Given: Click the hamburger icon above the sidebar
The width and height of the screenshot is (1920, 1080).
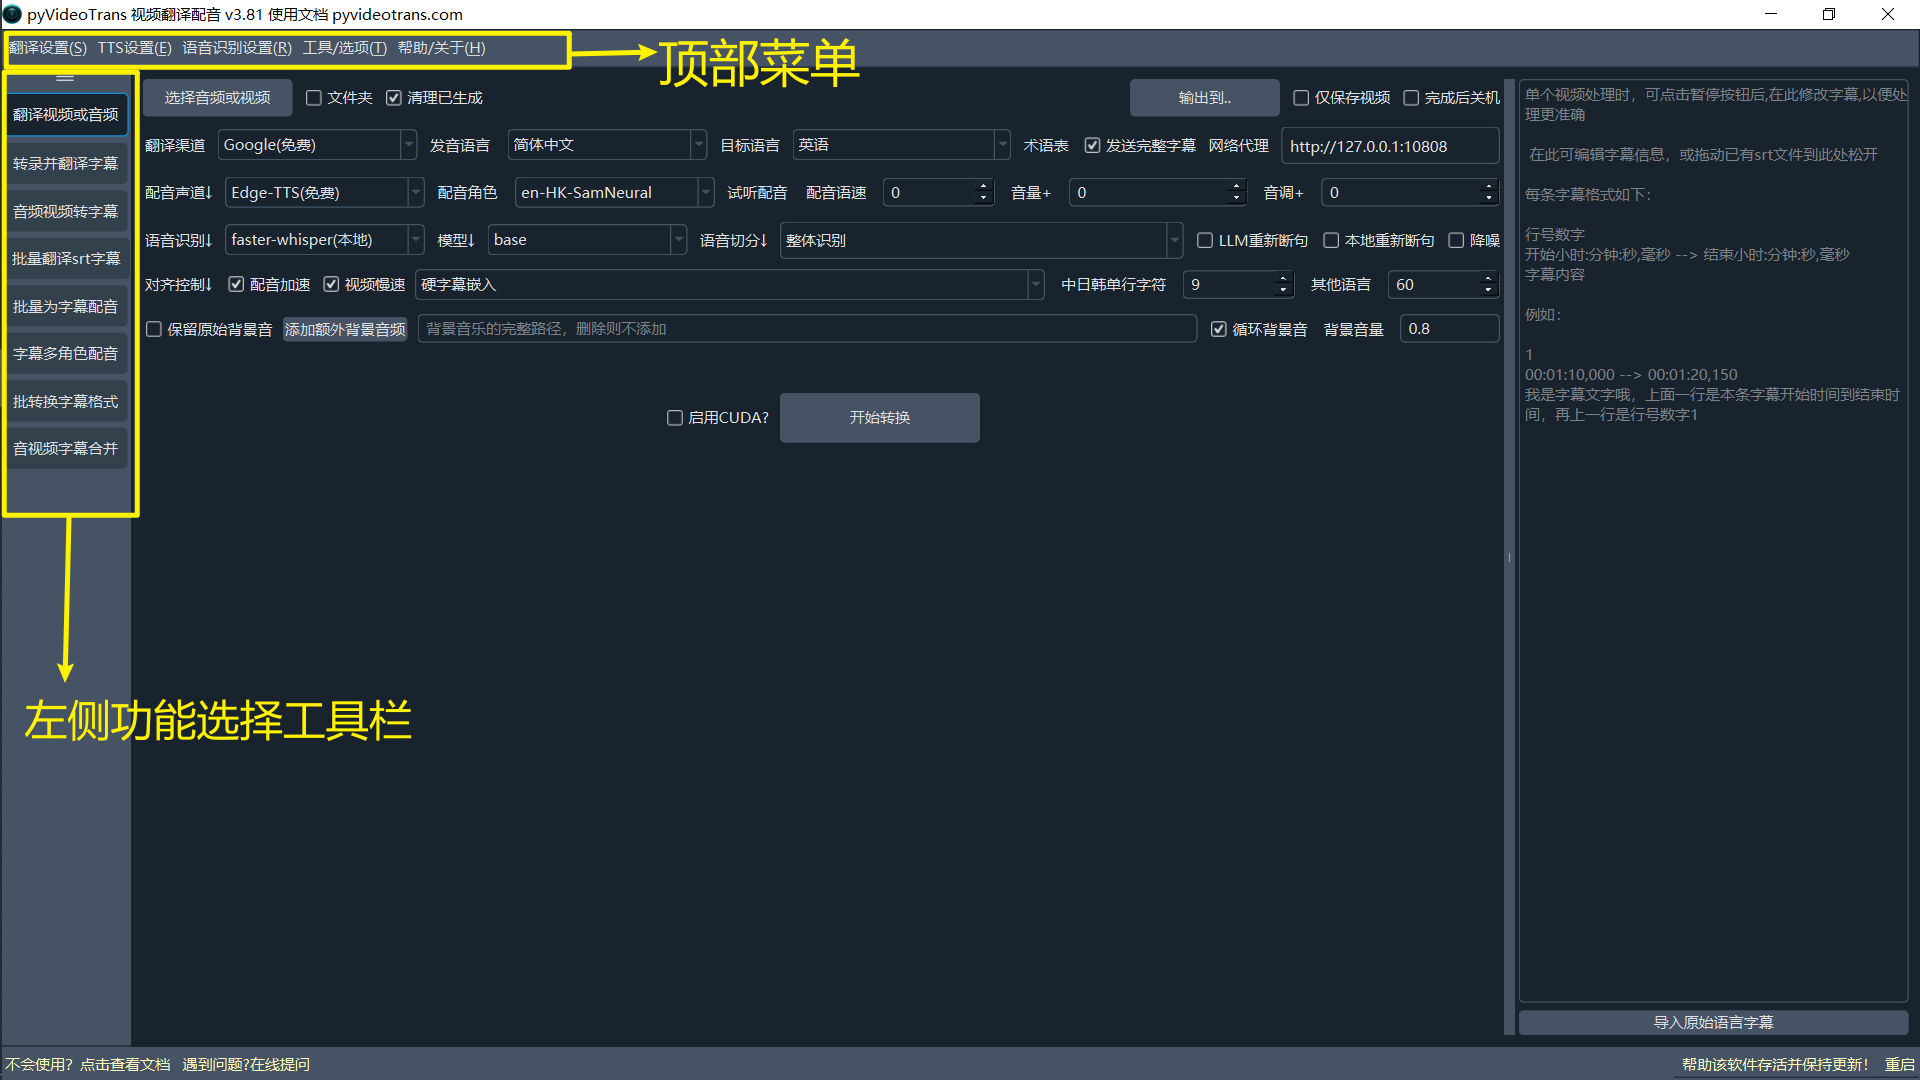Looking at the screenshot, I should coord(65,77).
